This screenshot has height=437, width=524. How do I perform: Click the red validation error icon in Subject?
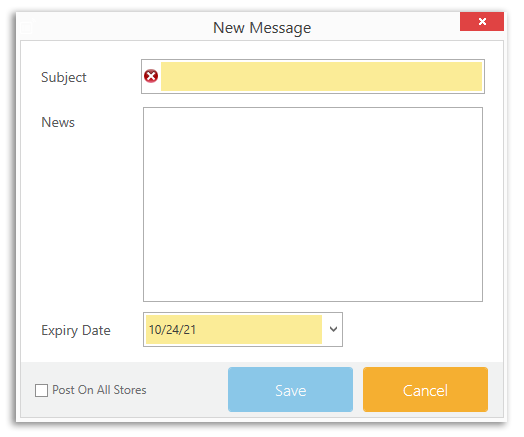click(151, 76)
